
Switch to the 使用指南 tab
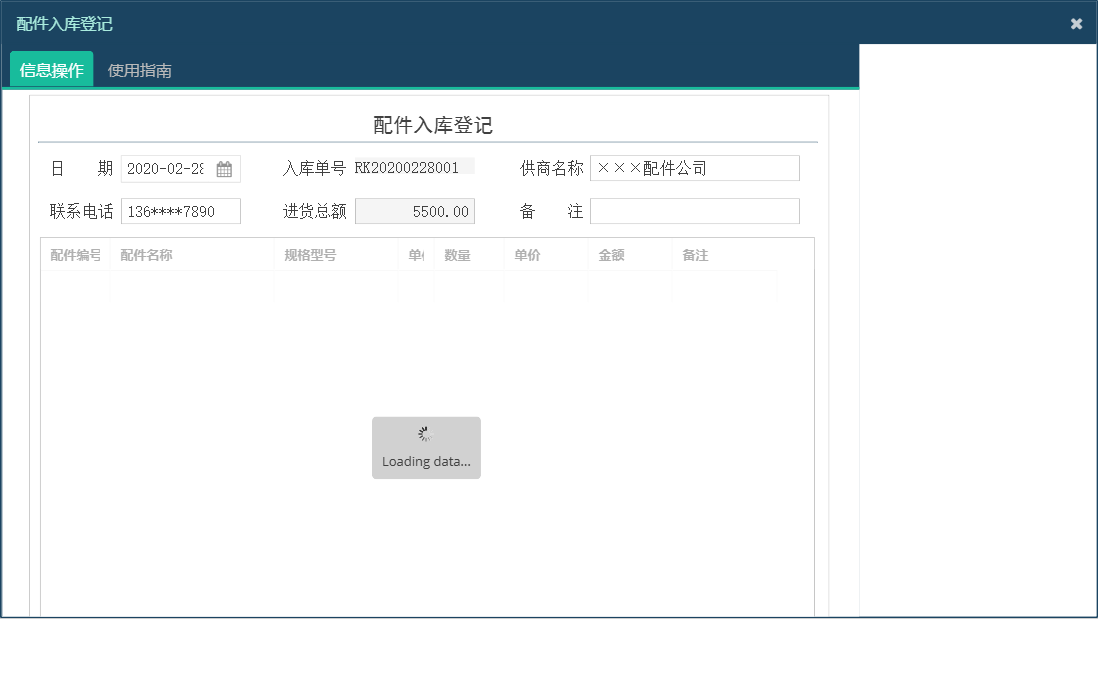pyautogui.click(x=139, y=70)
